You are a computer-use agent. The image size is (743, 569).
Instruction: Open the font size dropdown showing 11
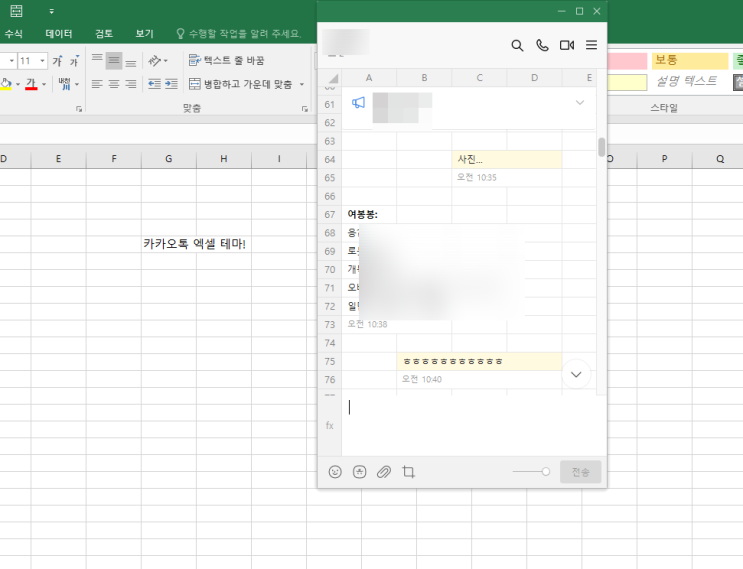[x=42, y=61]
